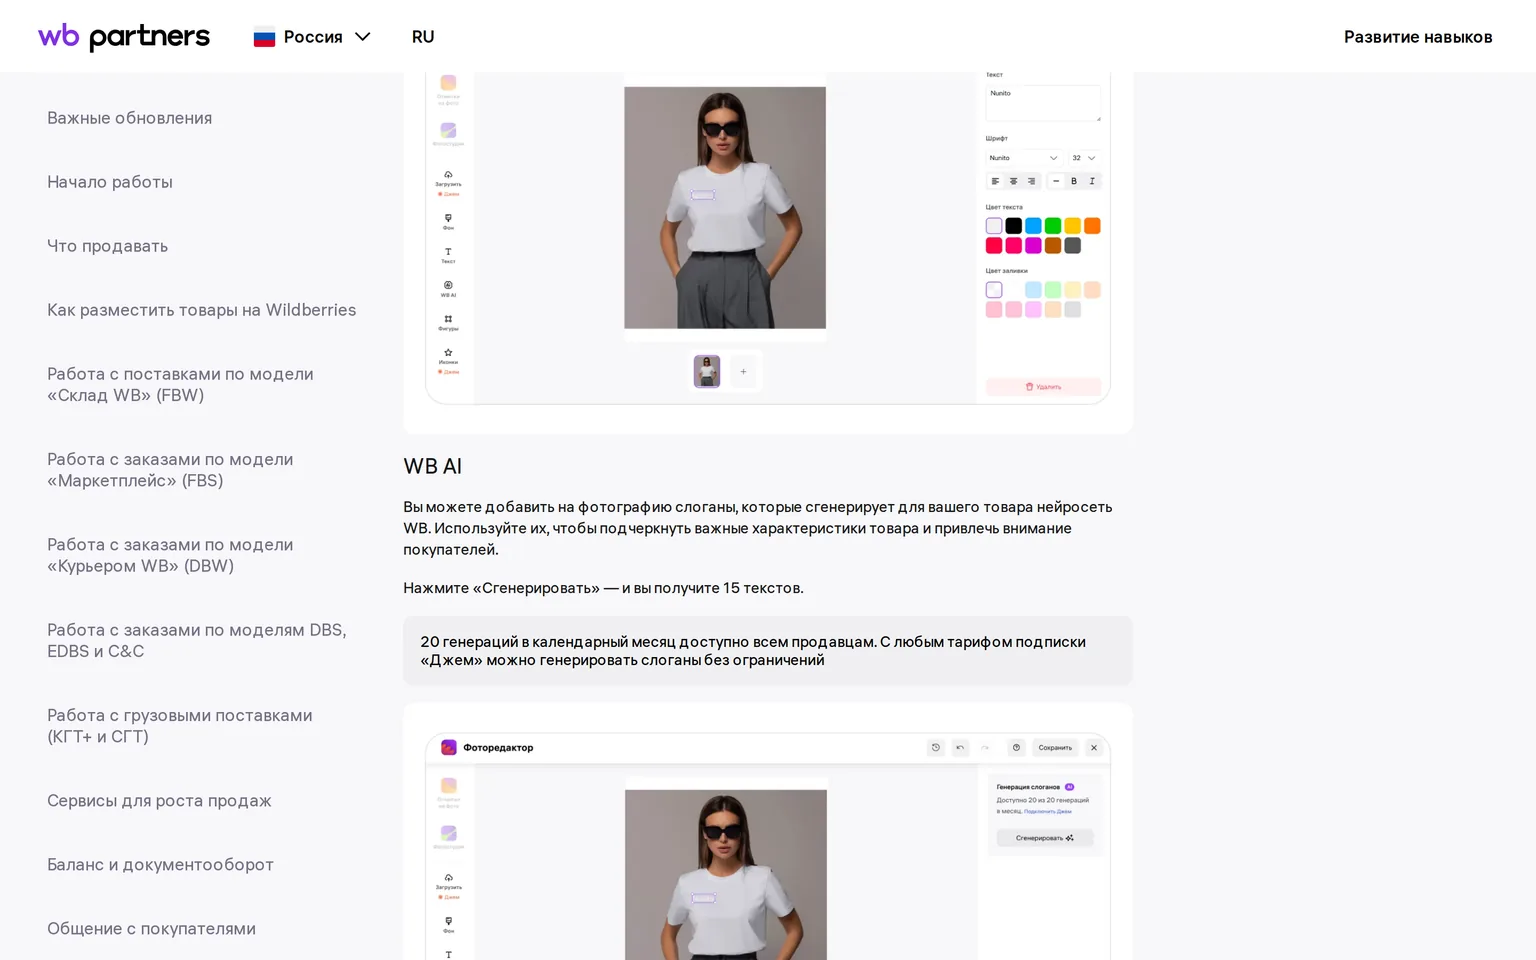Toggle bold with the B button
1536x960 pixels.
[x=1074, y=181]
